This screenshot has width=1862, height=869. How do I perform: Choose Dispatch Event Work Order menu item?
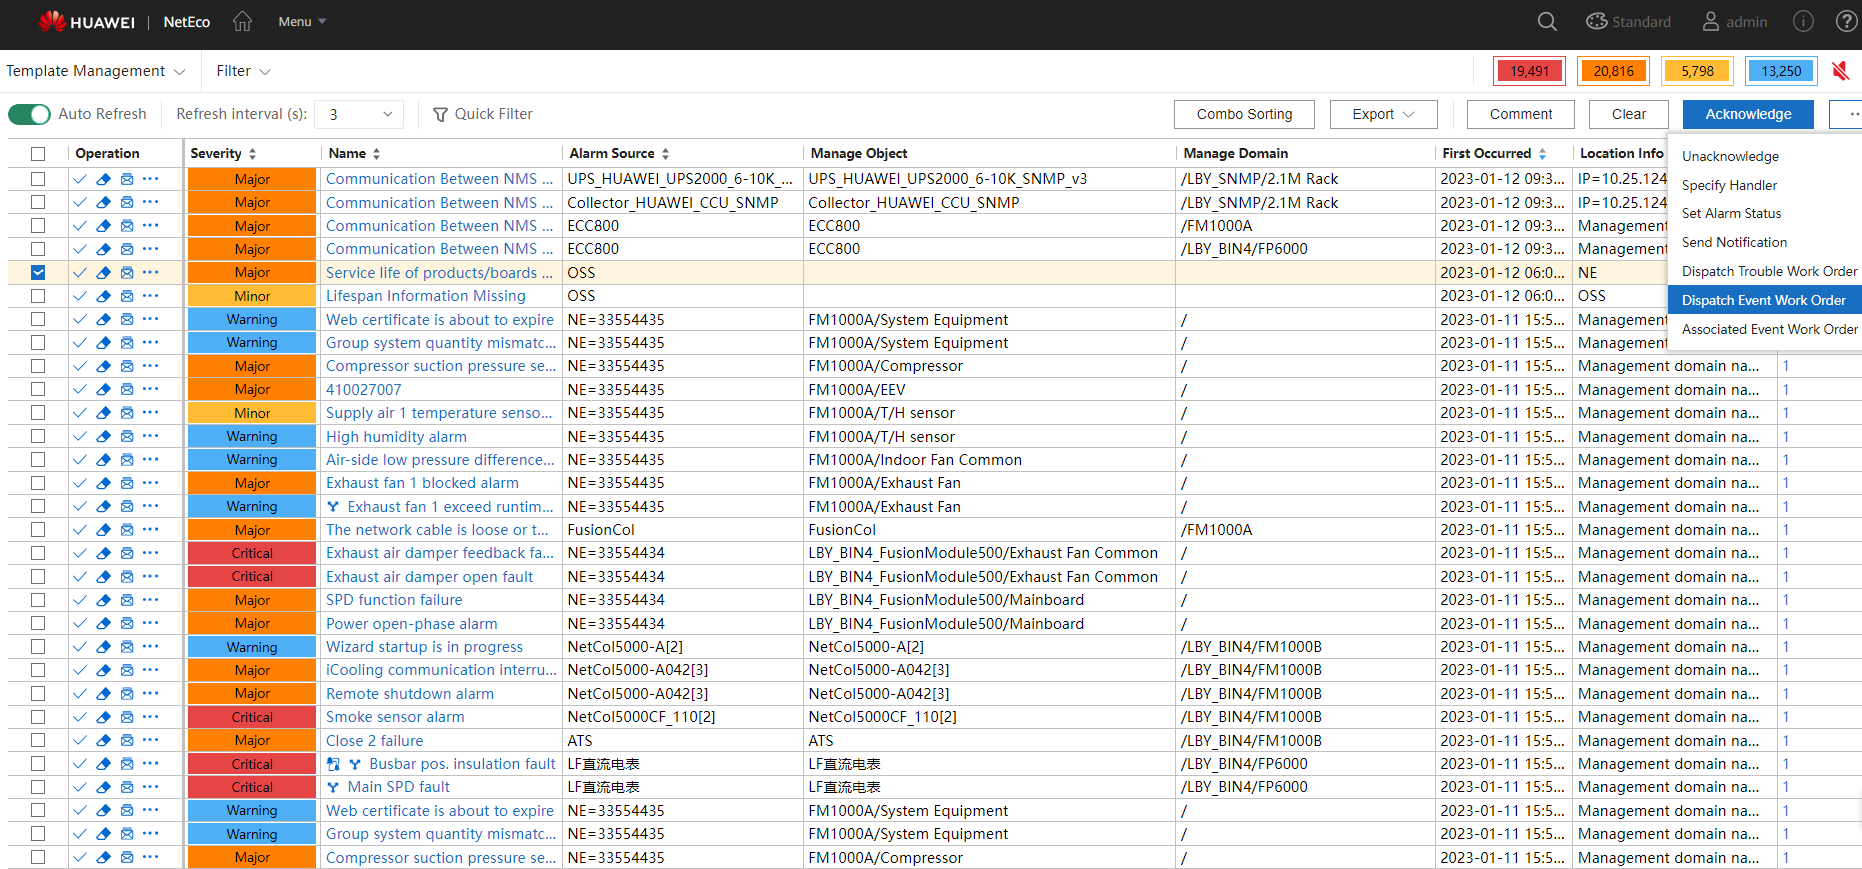[1763, 300]
